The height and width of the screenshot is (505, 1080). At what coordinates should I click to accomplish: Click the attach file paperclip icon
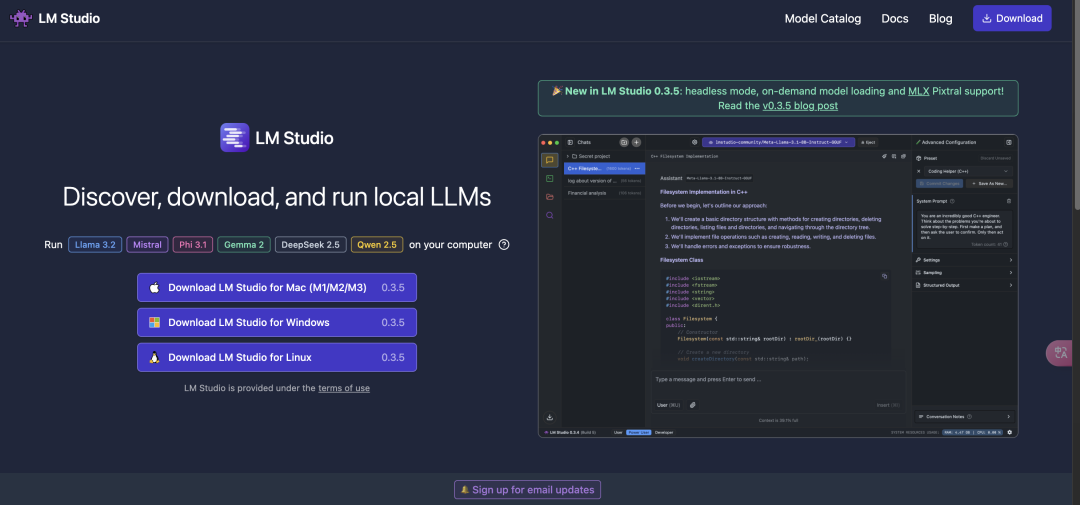coord(693,405)
